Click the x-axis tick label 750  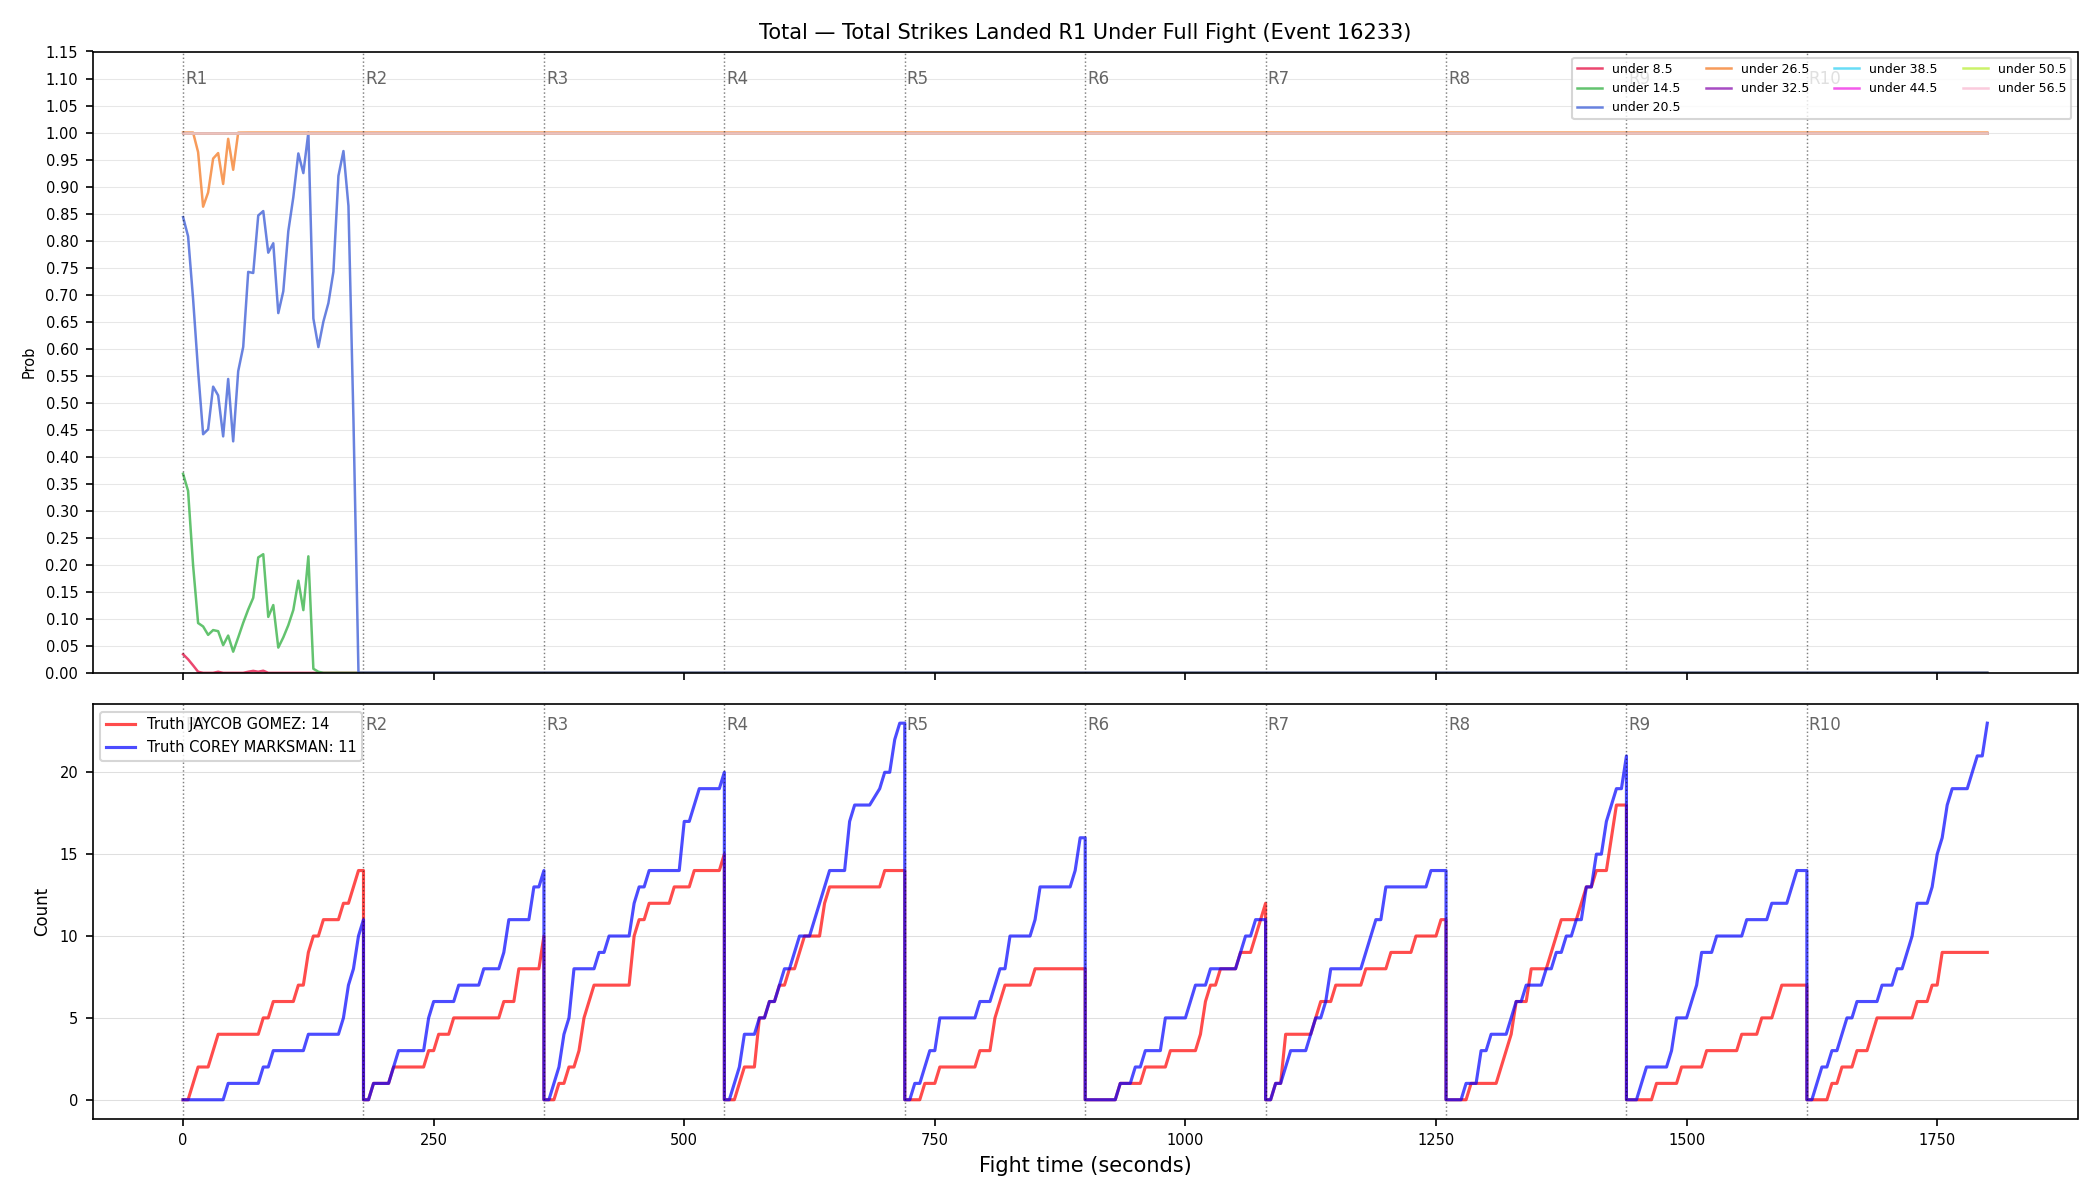(x=935, y=1139)
